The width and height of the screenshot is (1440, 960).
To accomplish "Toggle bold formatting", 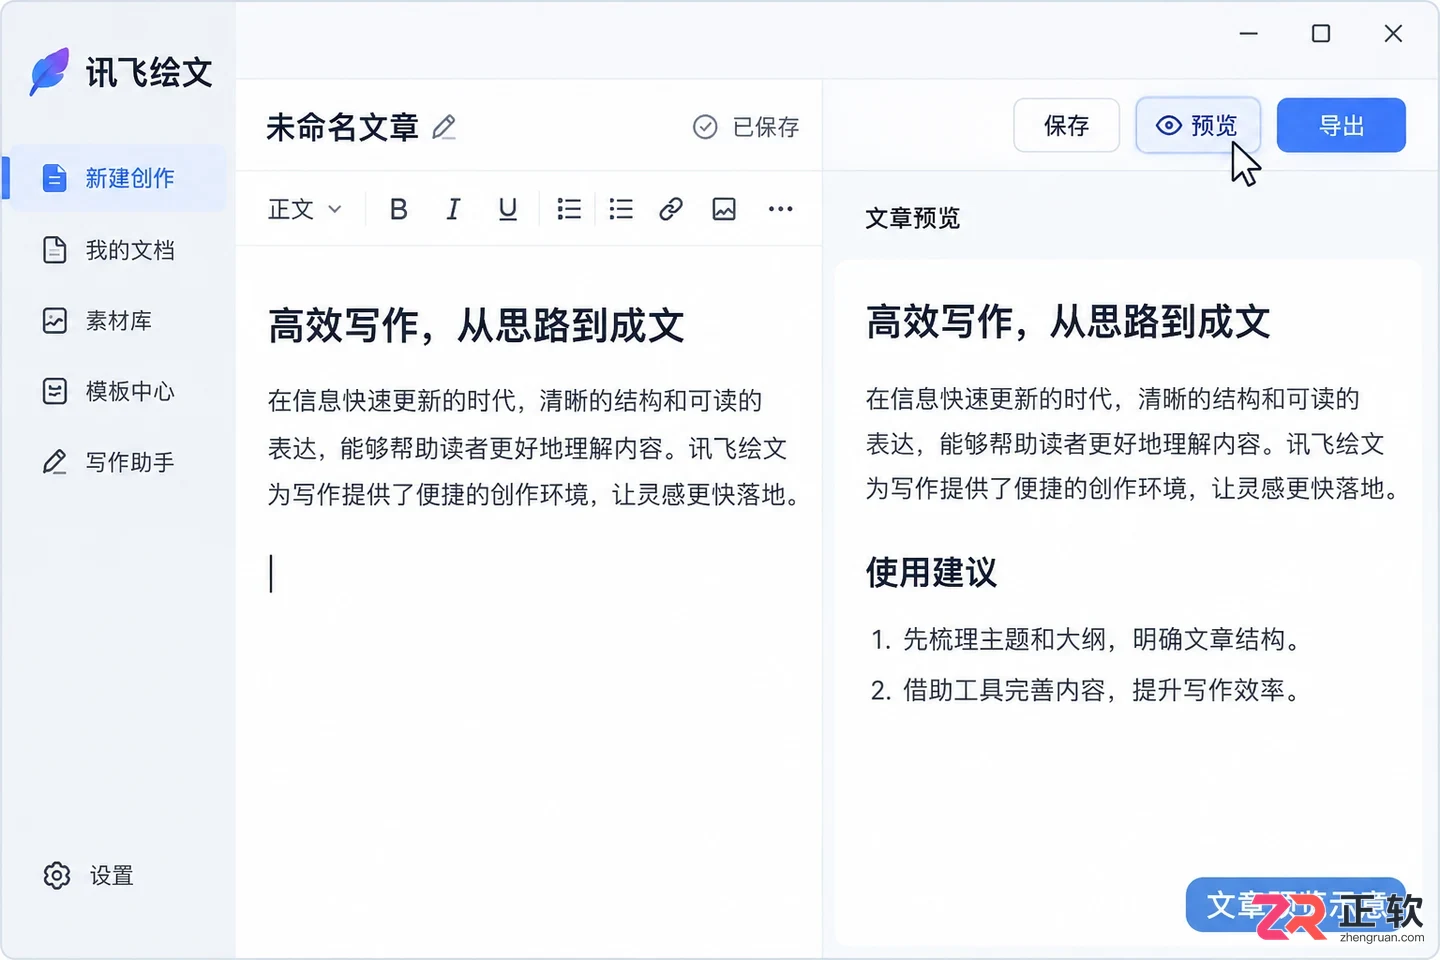I will [398, 209].
